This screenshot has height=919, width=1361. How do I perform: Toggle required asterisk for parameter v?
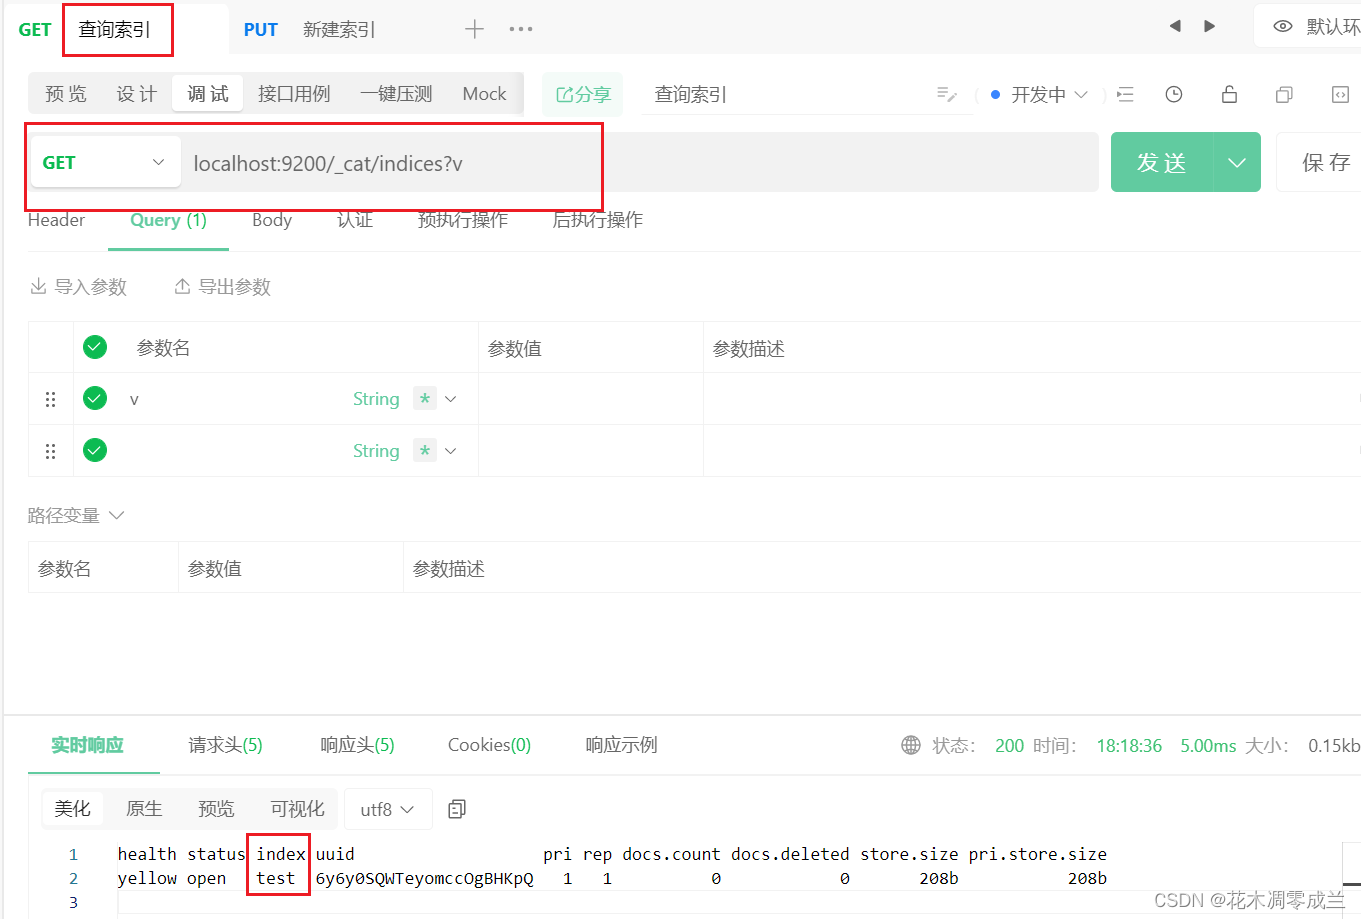(425, 398)
